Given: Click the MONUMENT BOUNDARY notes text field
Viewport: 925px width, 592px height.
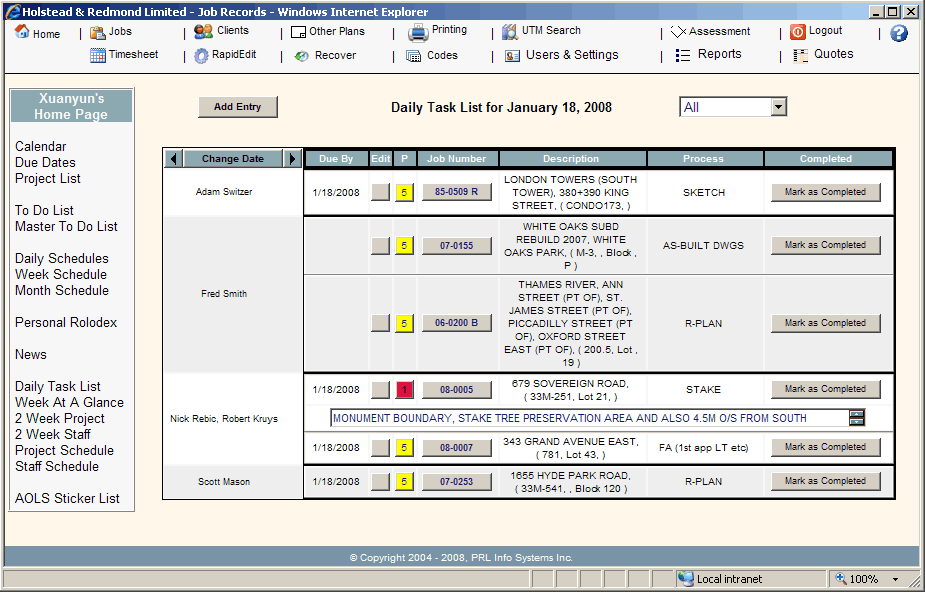Looking at the screenshot, I should (x=588, y=418).
